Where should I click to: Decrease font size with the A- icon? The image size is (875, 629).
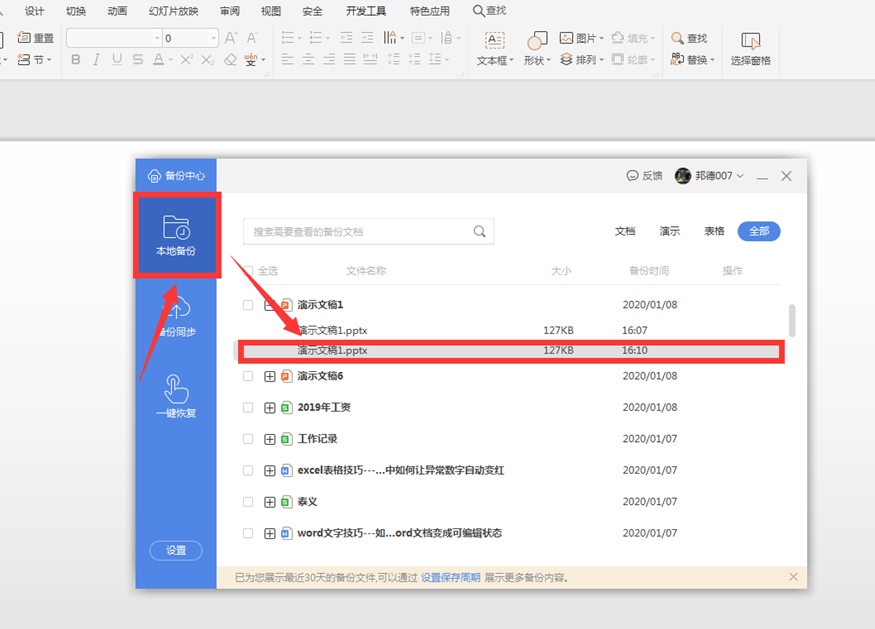252,38
